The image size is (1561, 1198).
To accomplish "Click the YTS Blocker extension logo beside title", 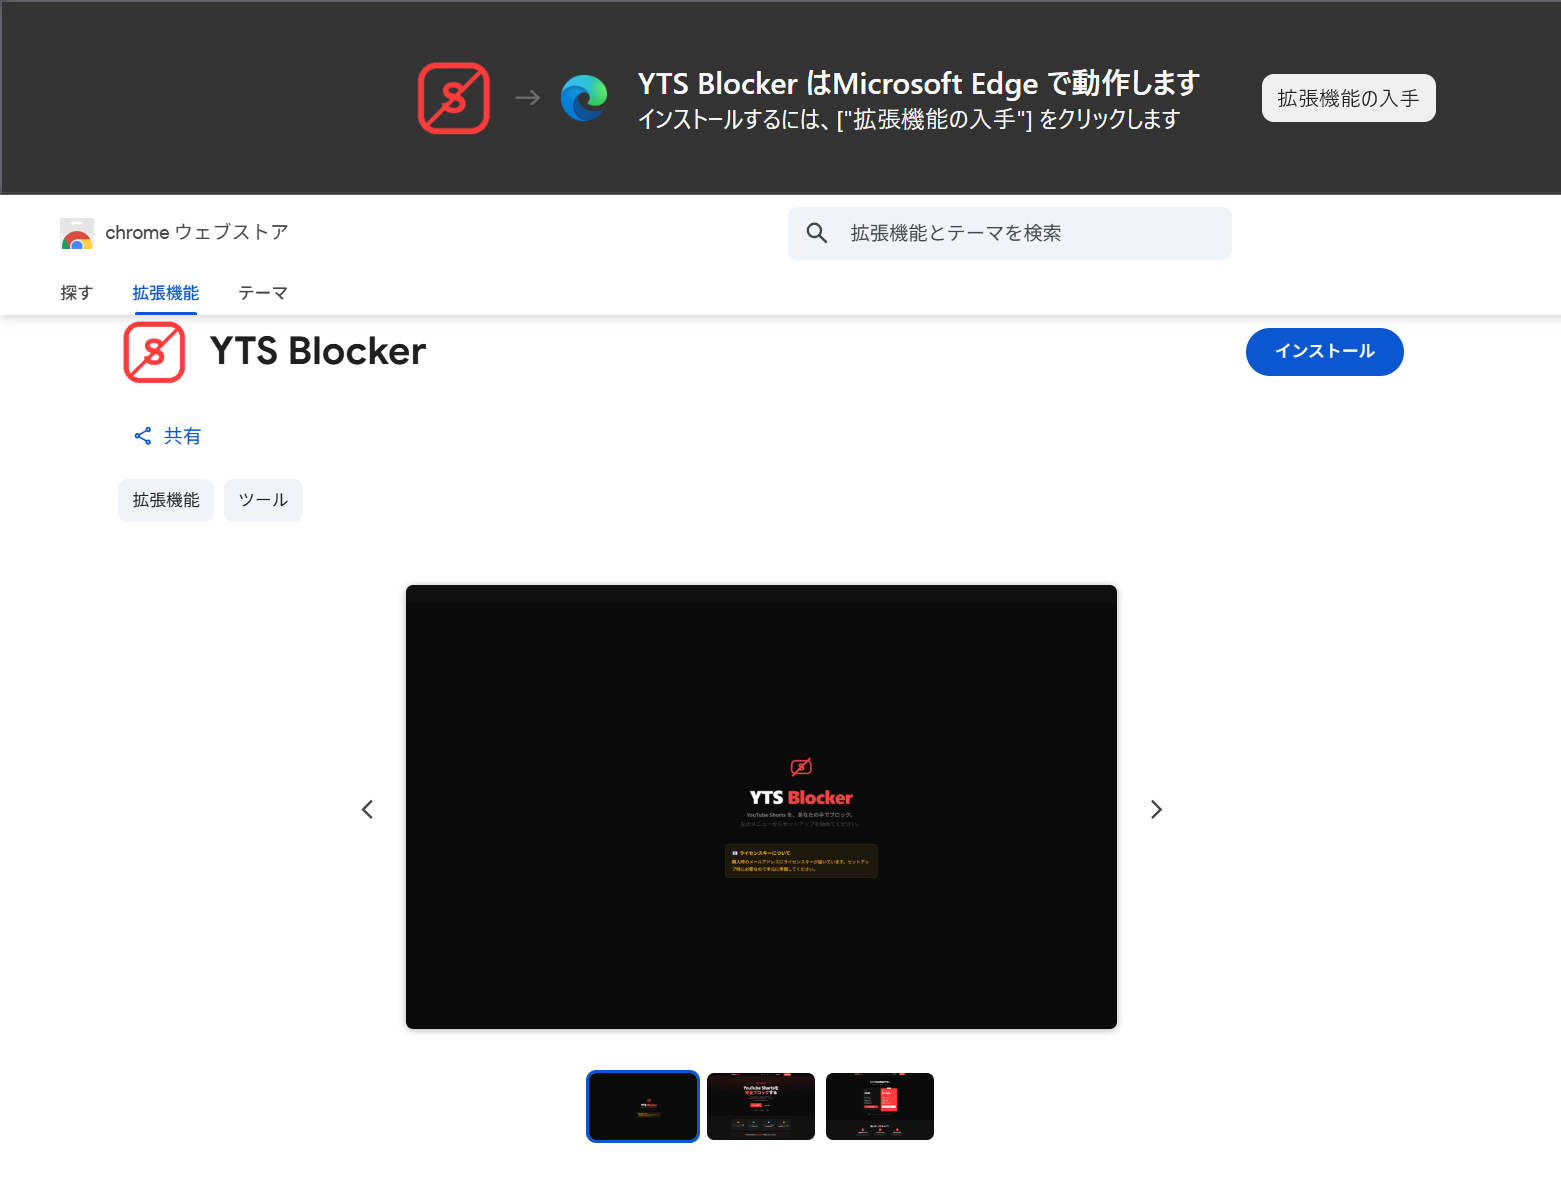I will click(x=154, y=352).
